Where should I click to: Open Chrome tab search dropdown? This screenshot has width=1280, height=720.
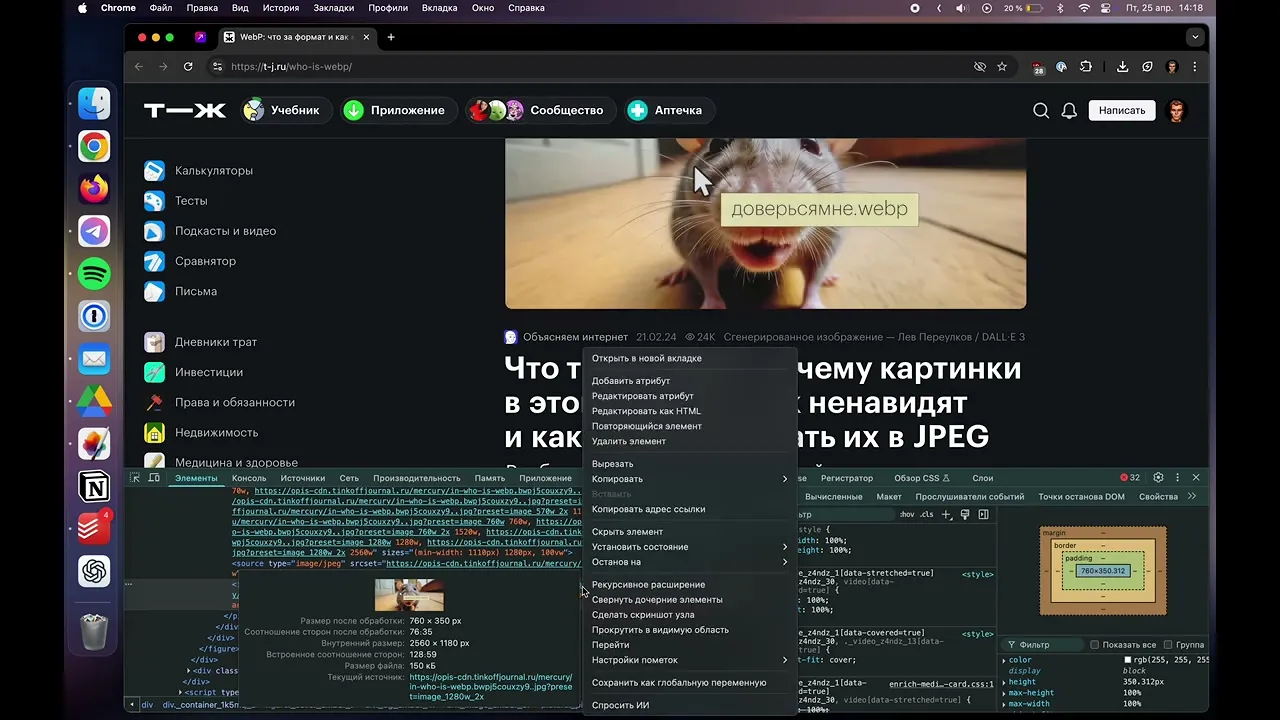click(x=1194, y=37)
